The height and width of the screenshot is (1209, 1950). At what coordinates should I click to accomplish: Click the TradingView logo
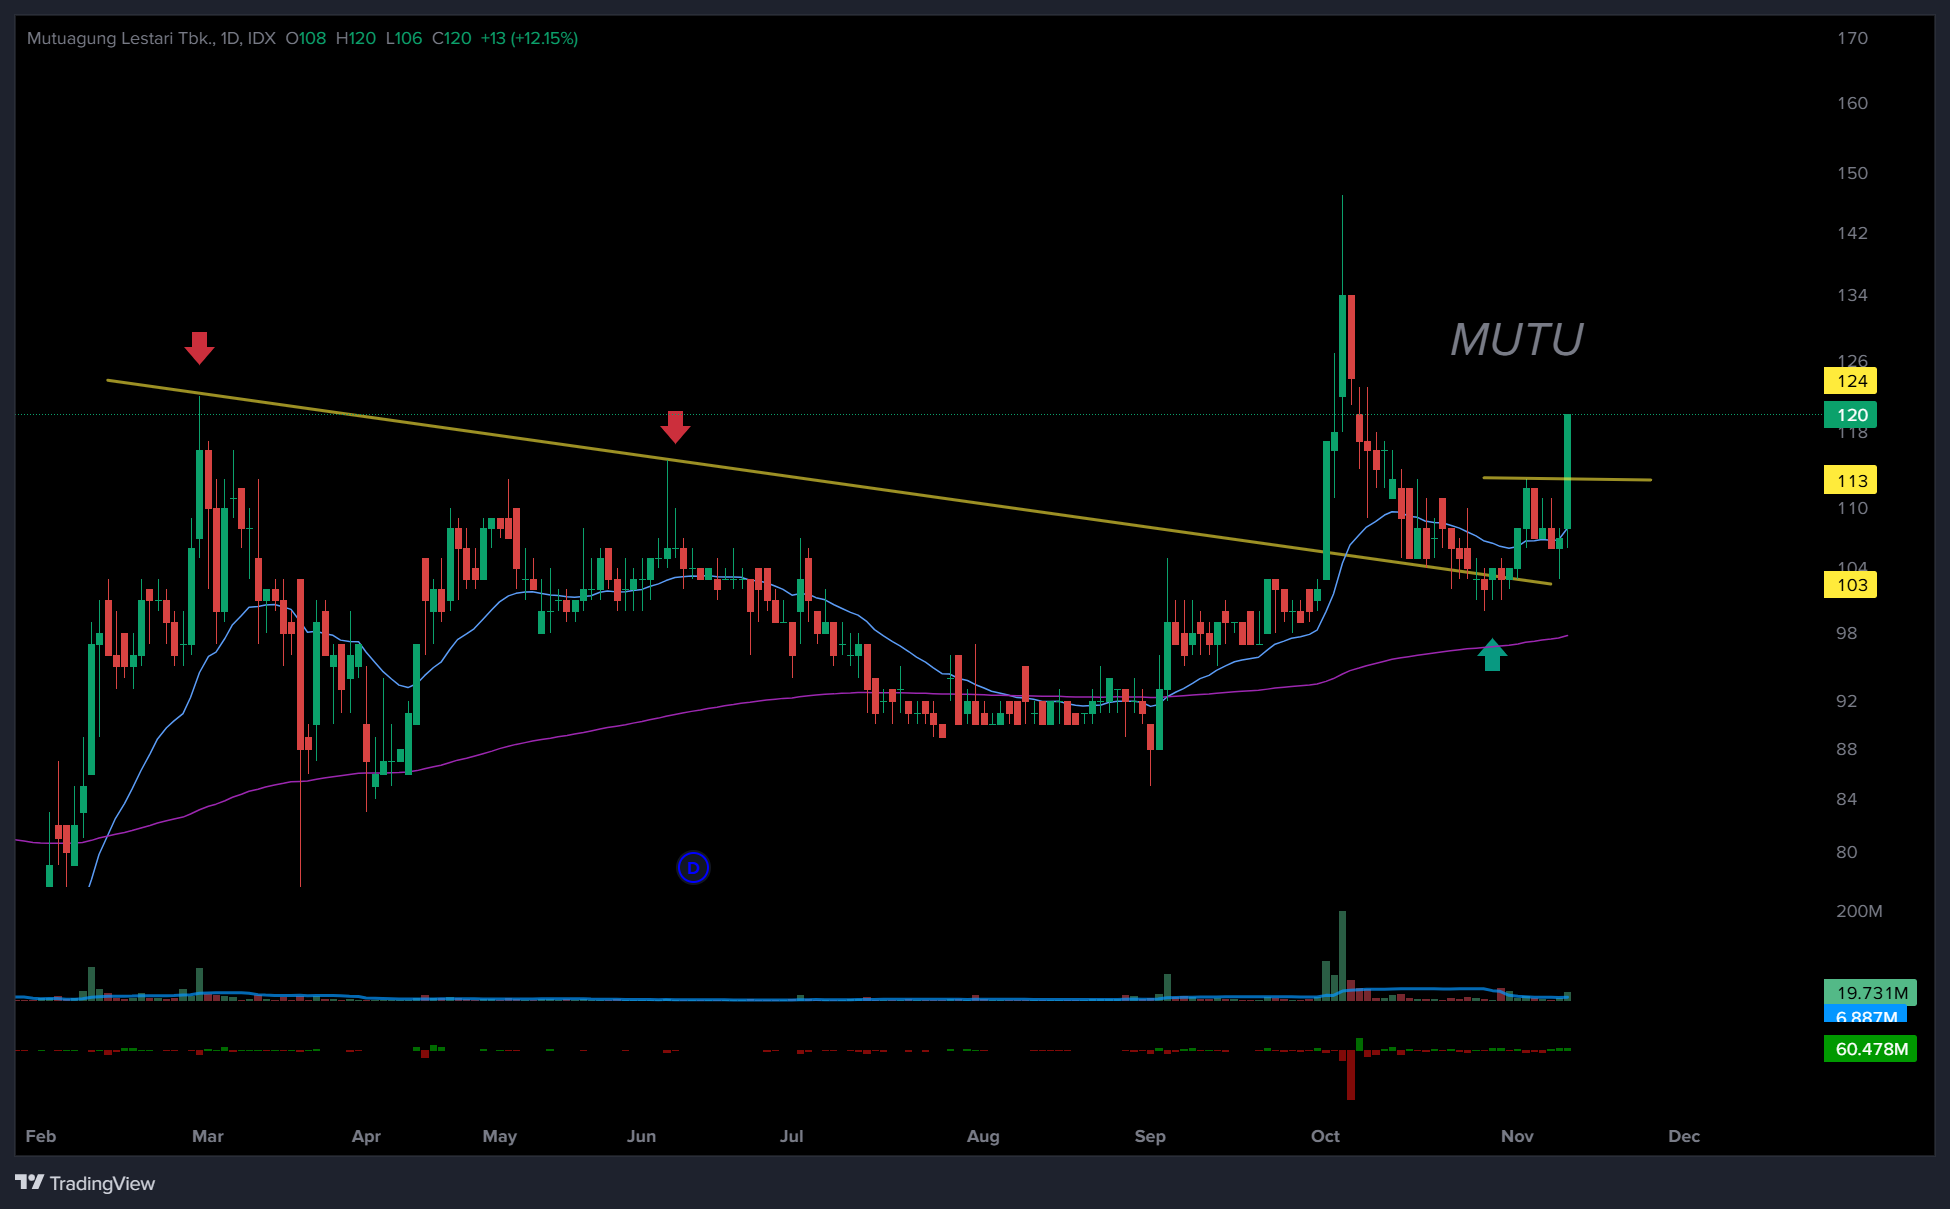tap(85, 1183)
